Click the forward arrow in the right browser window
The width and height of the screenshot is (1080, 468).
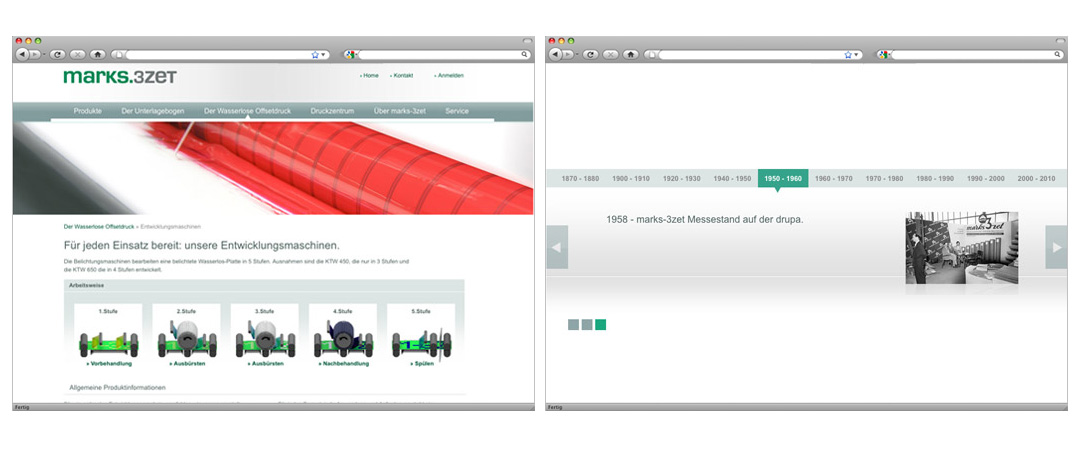pyautogui.click(x=568, y=54)
